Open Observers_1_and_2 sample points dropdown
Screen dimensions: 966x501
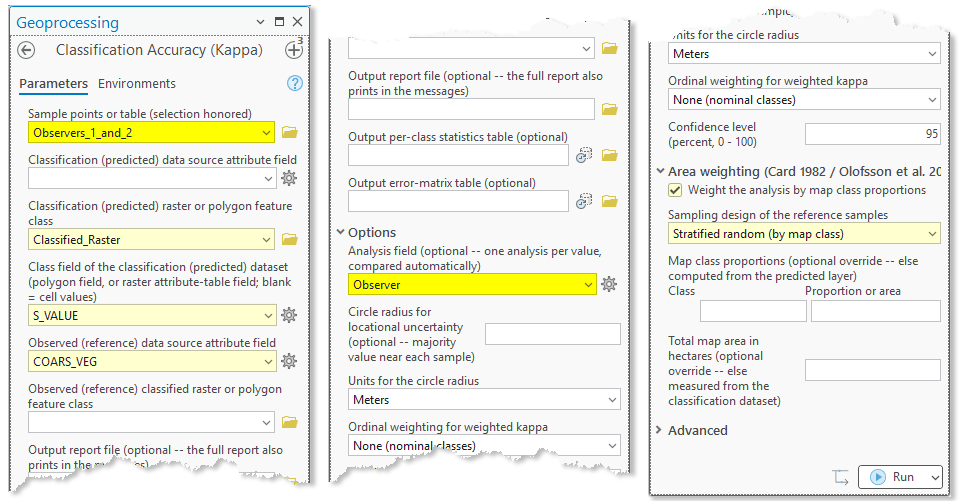click(266, 132)
